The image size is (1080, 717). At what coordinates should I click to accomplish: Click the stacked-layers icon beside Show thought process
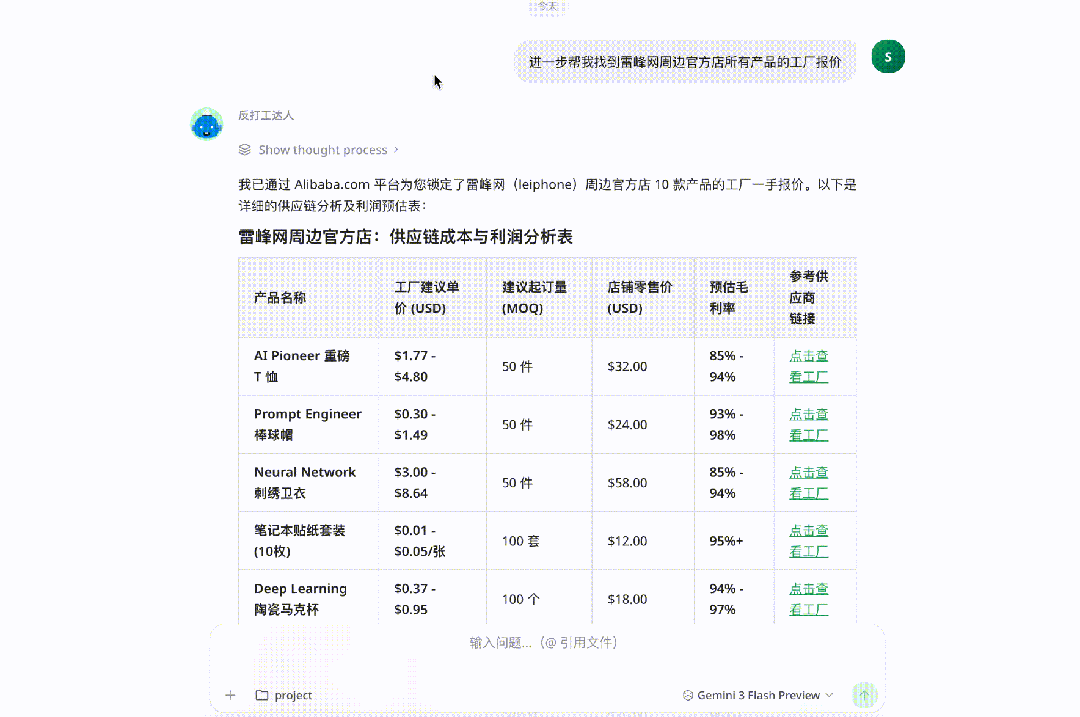245,149
